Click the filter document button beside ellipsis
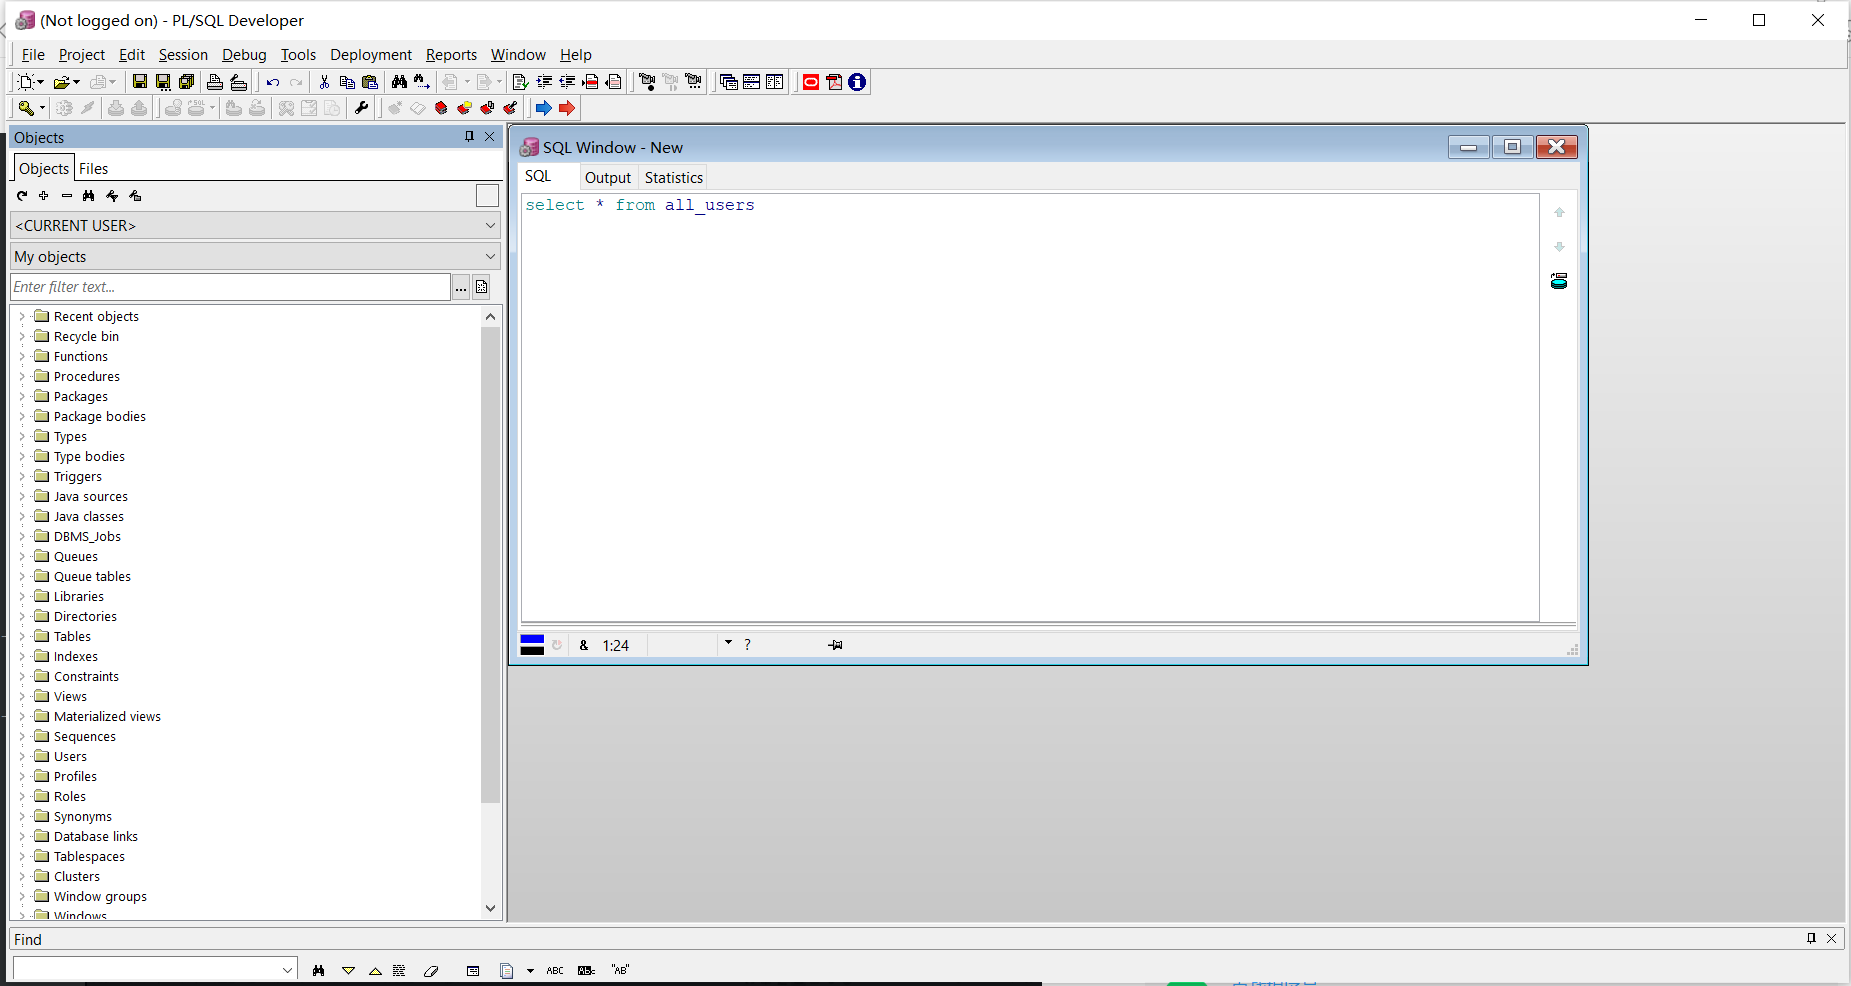The height and width of the screenshot is (986, 1851). coord(482,287)
